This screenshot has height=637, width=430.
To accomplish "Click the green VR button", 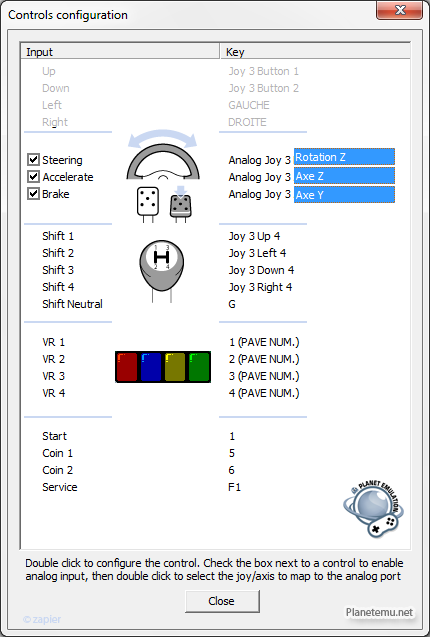I will 199,367.
